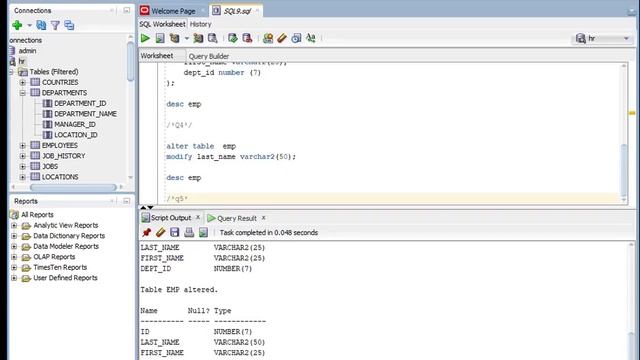The width and height of the screenshot is (640, 360).
Task: Expand Analytic View Reports folder
Action: 14,225
